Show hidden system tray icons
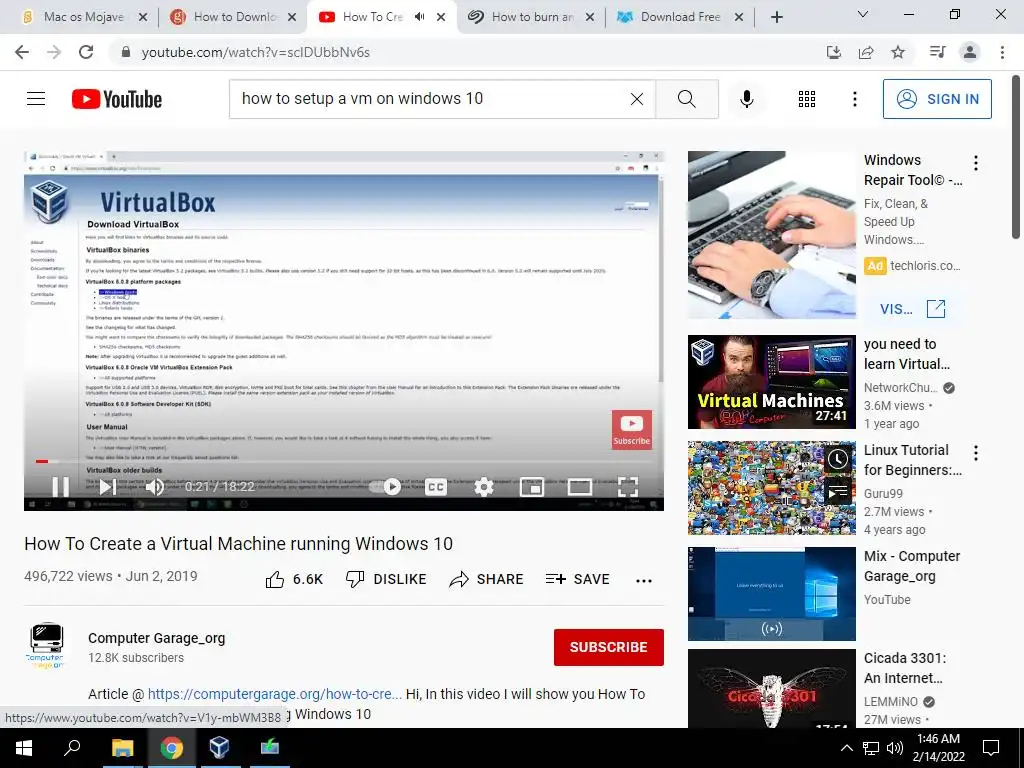 846,748
